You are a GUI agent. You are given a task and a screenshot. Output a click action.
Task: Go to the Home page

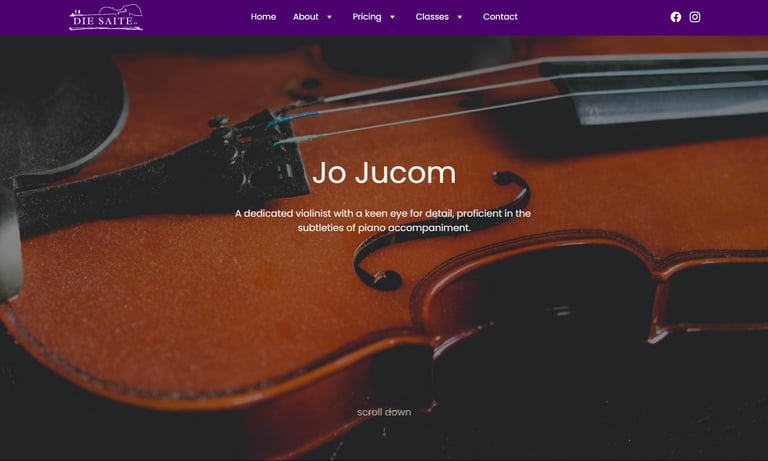click(x=264, y=17)
